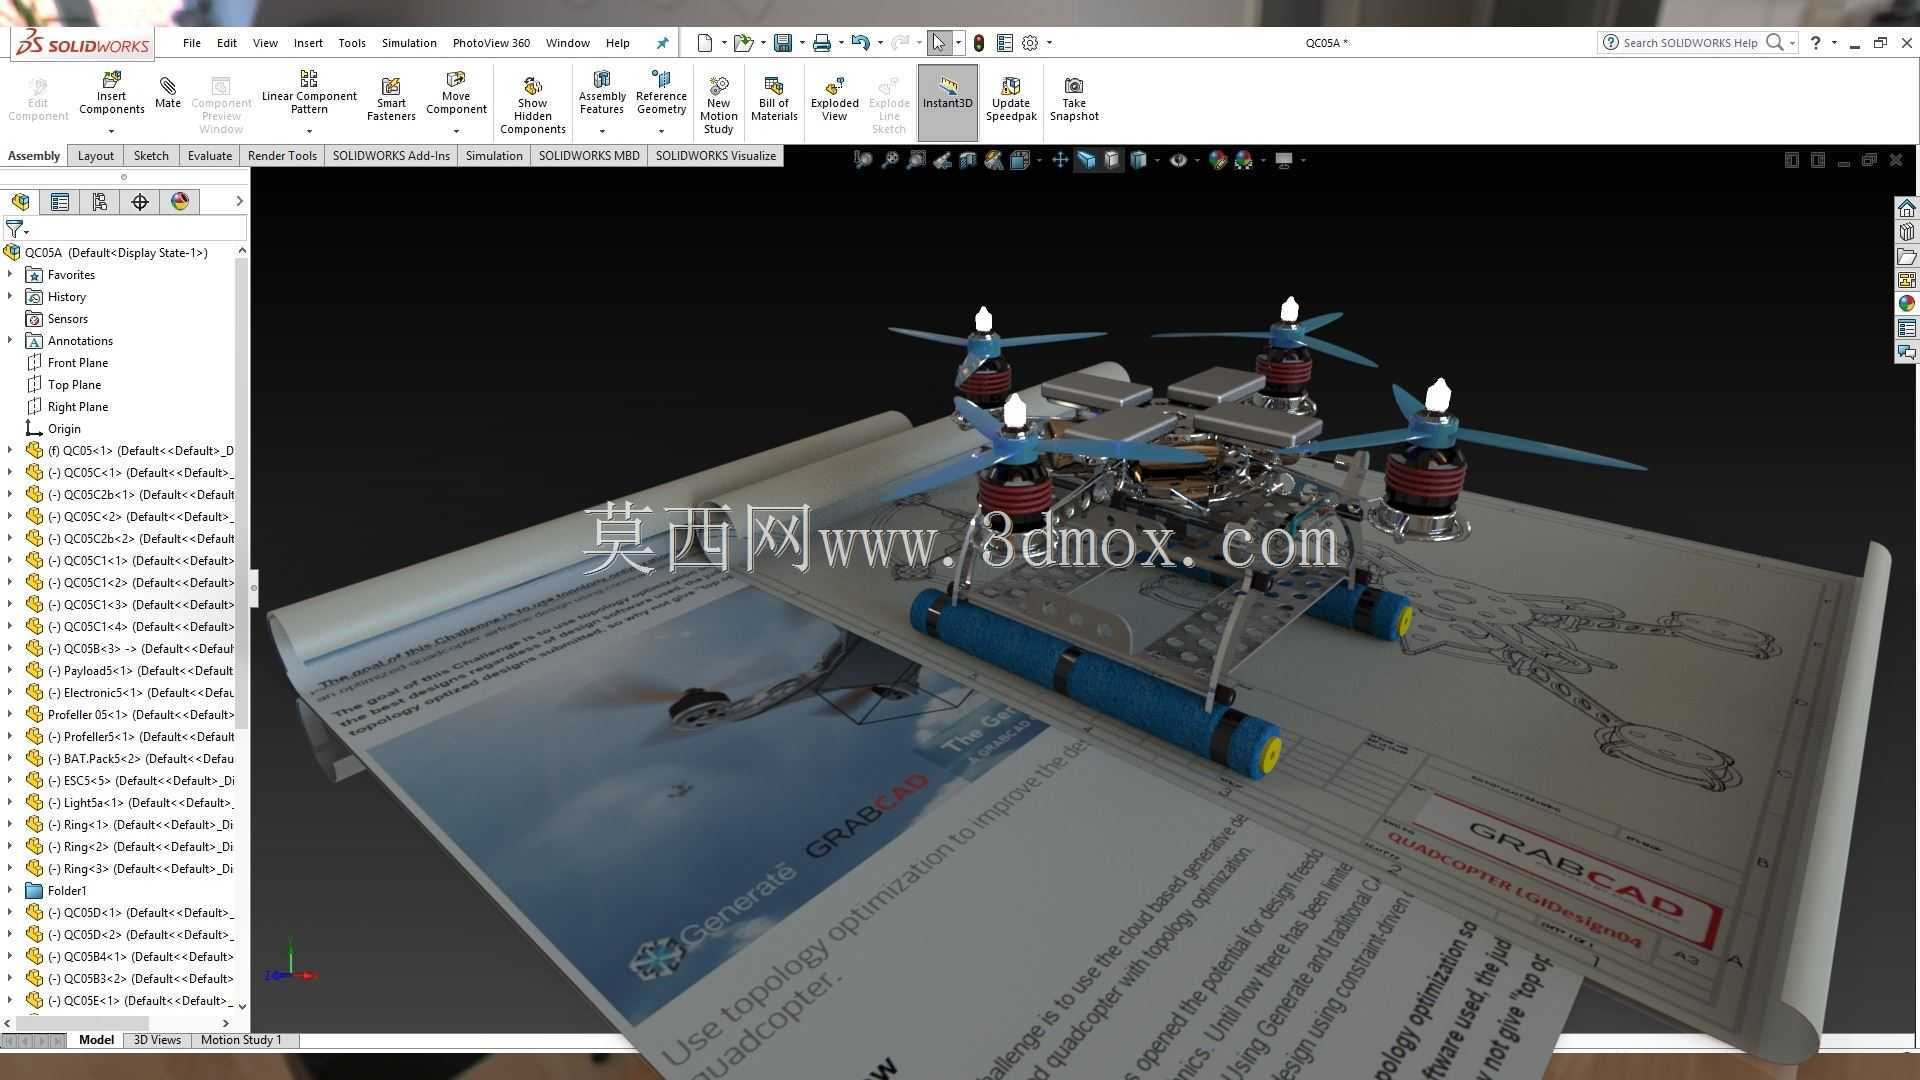
Task: Click the Print icon
Action: pyautogui.click(x=822, y=43)
